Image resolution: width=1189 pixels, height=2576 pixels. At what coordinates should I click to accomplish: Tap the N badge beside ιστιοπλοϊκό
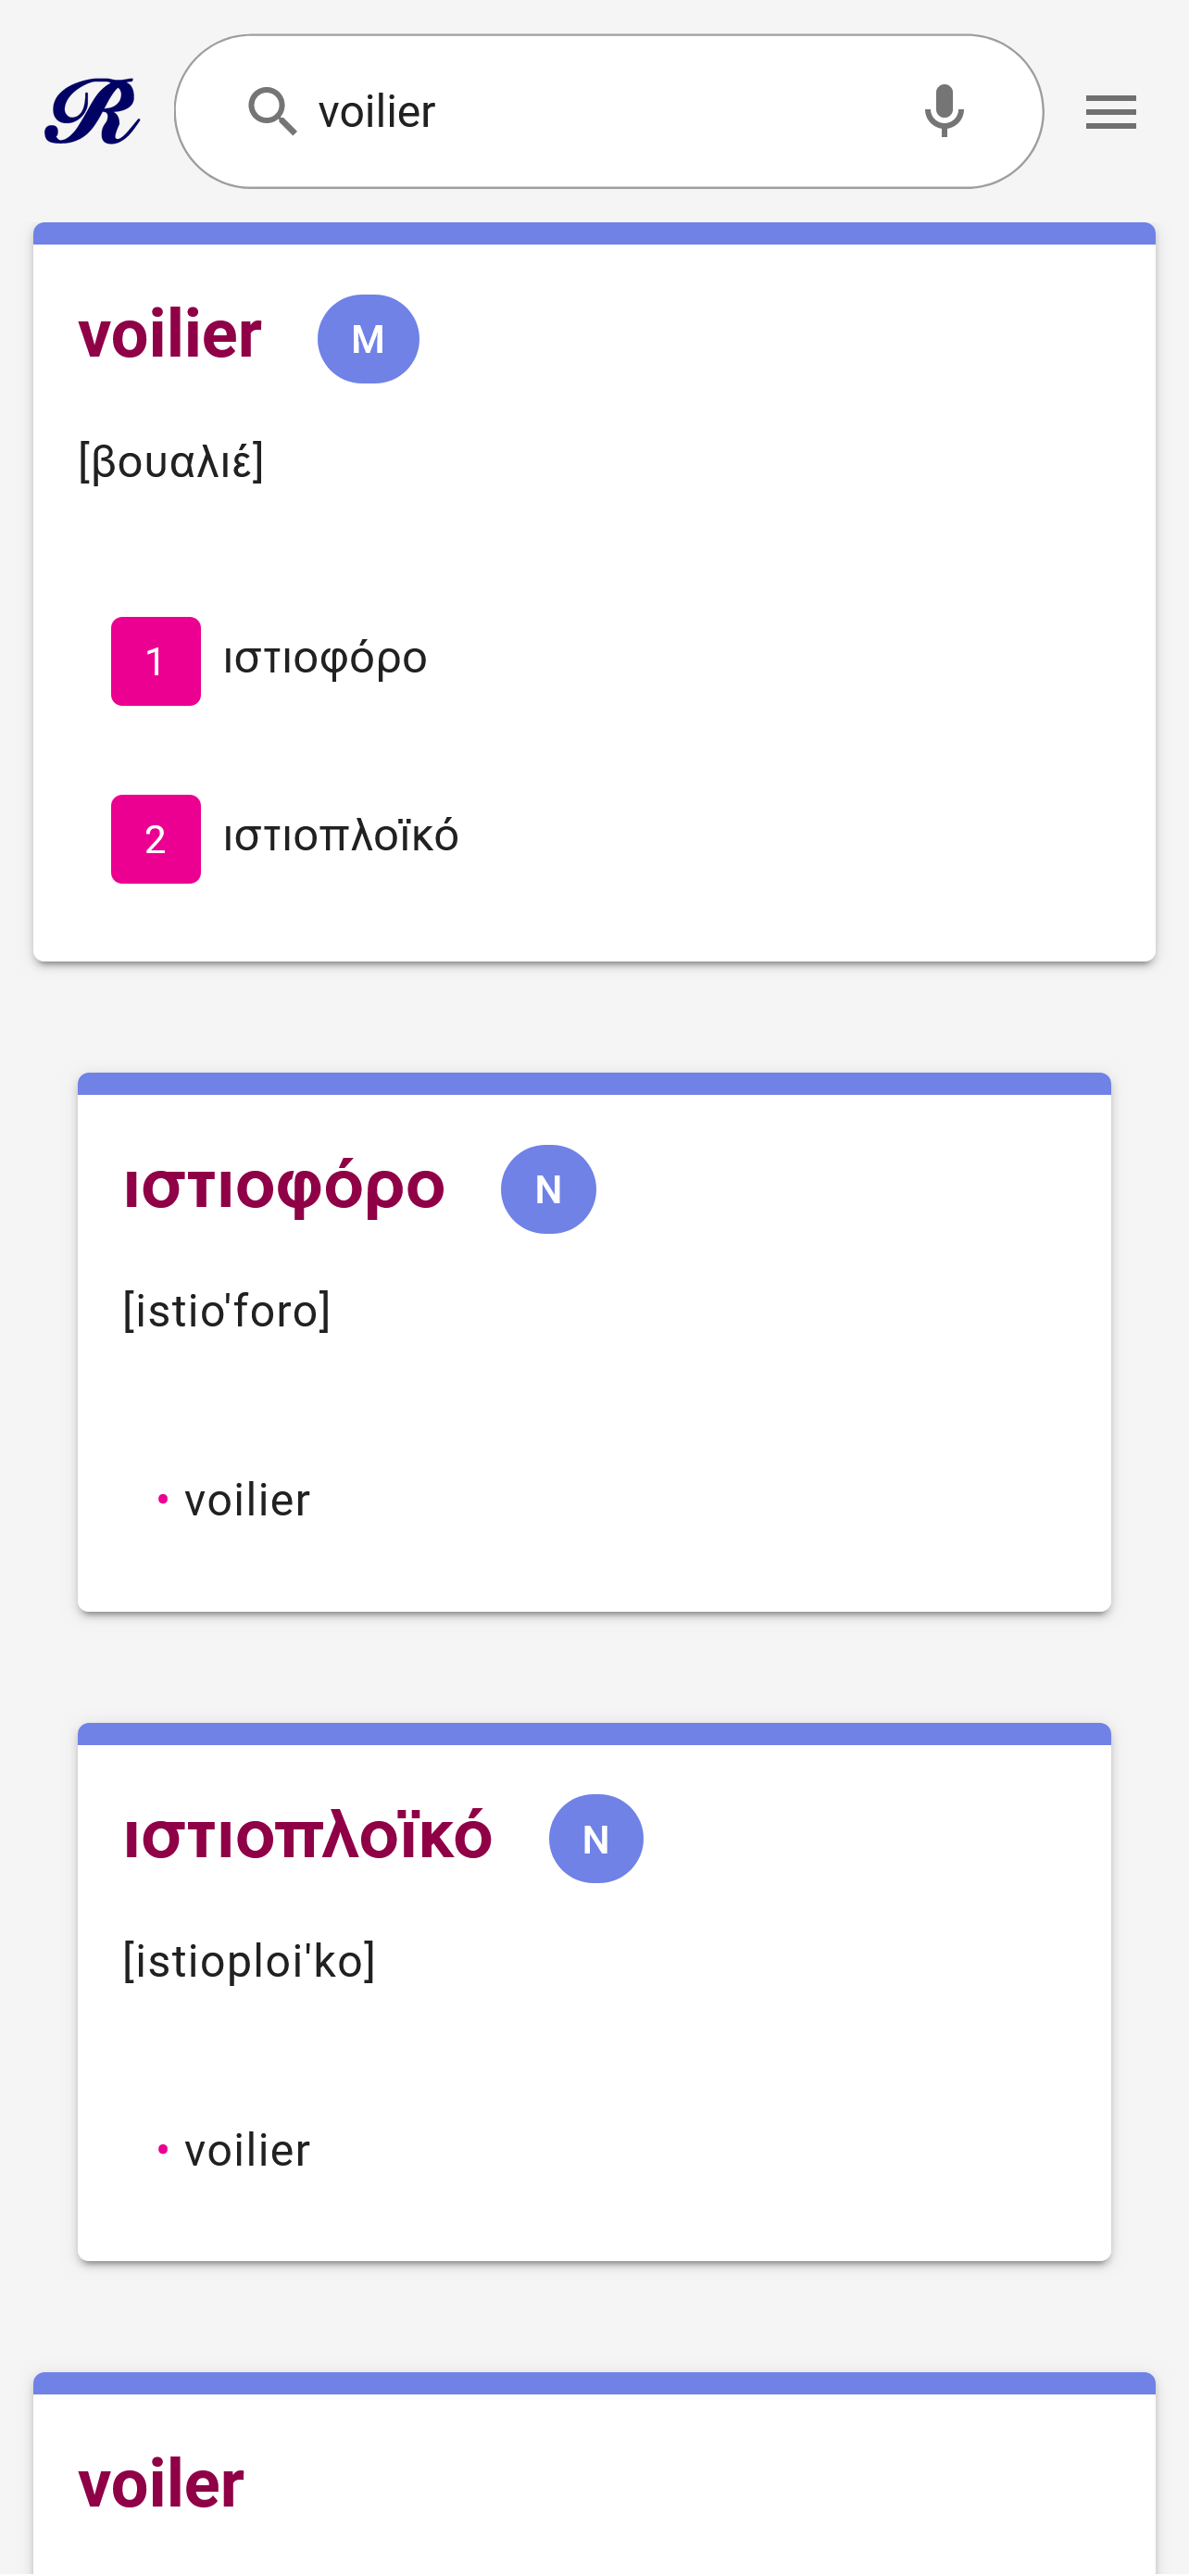pos(595,1839)
